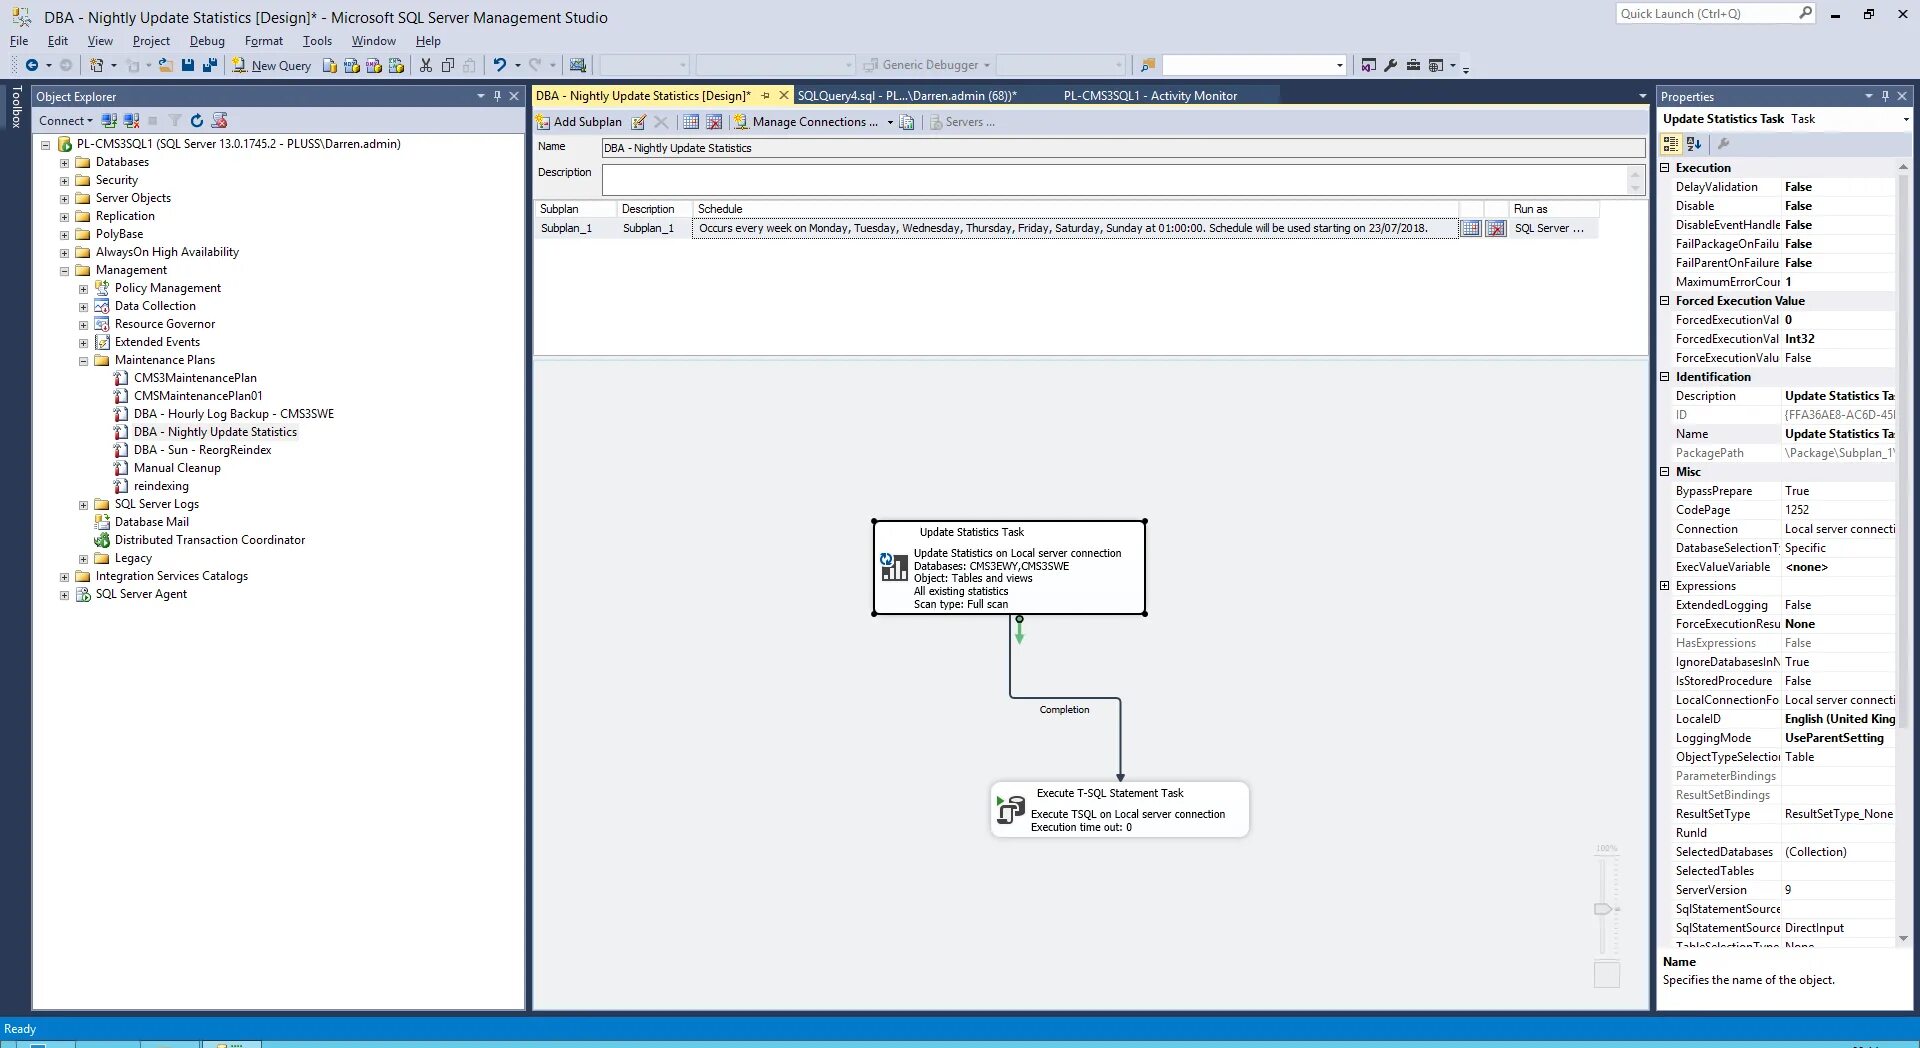Click the Navigate Backward arrow icon
This screenshot has height=1048, width=1920.
click(32, 65)
